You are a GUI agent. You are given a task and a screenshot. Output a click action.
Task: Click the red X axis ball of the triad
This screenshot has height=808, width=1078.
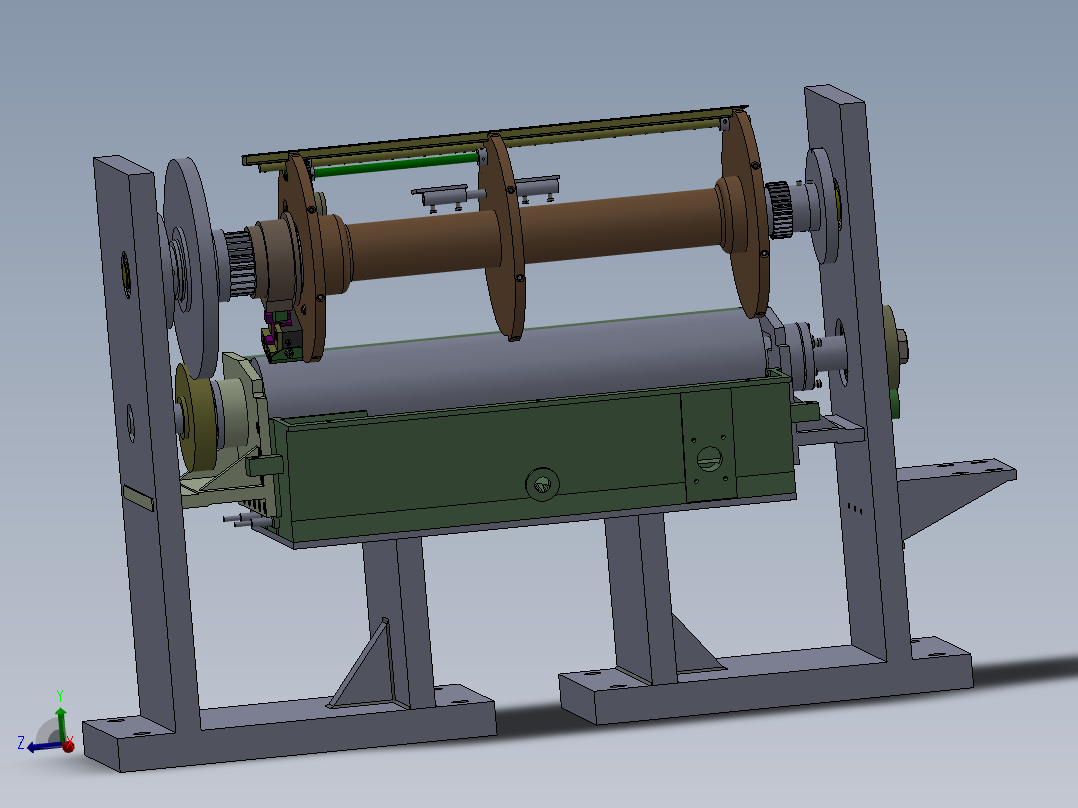68,747
